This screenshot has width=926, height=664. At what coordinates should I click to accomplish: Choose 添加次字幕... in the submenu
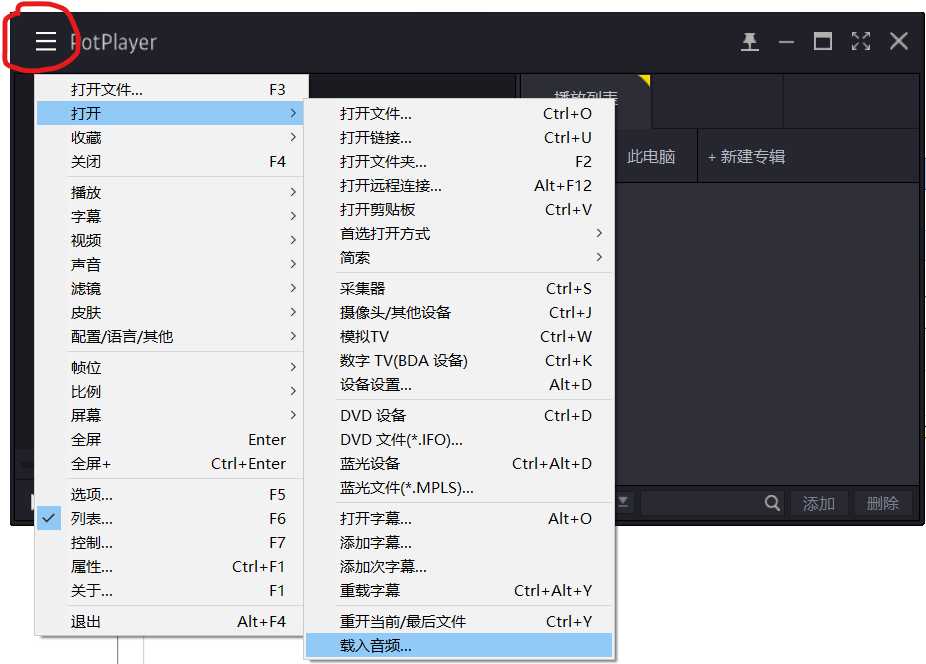click(x=459, y=567)
